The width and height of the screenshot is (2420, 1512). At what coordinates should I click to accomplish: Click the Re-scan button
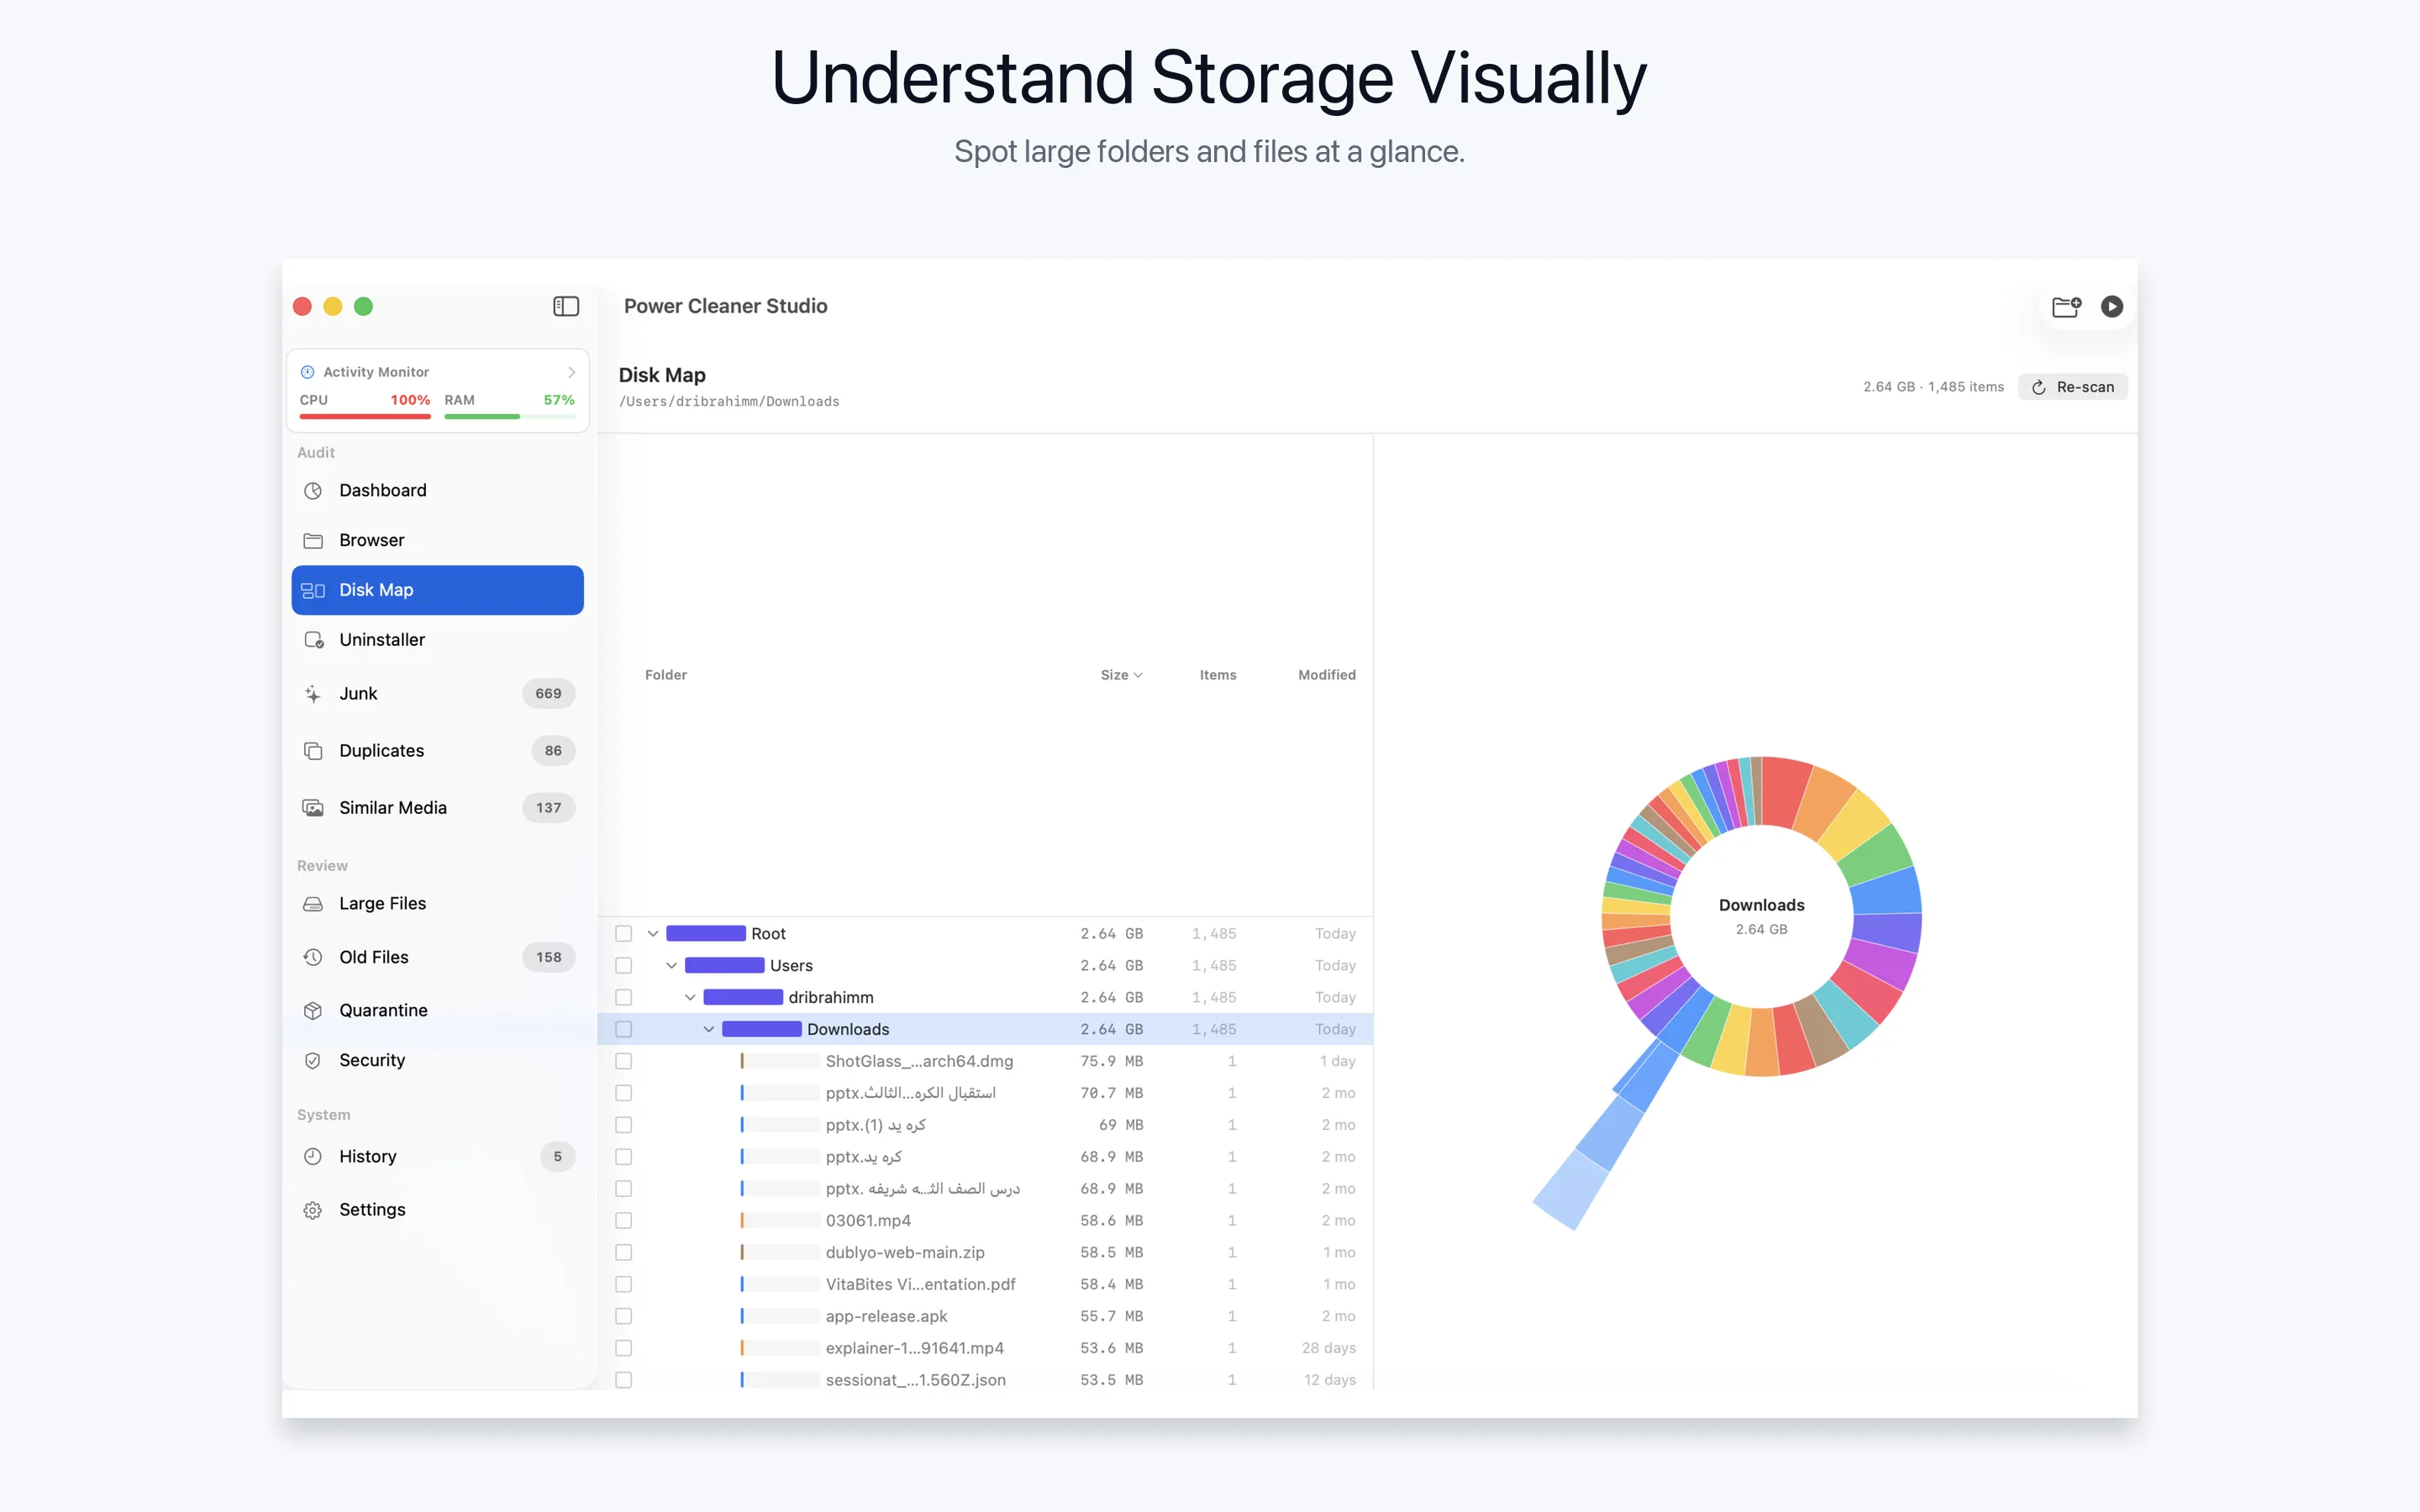point(2072,387)
